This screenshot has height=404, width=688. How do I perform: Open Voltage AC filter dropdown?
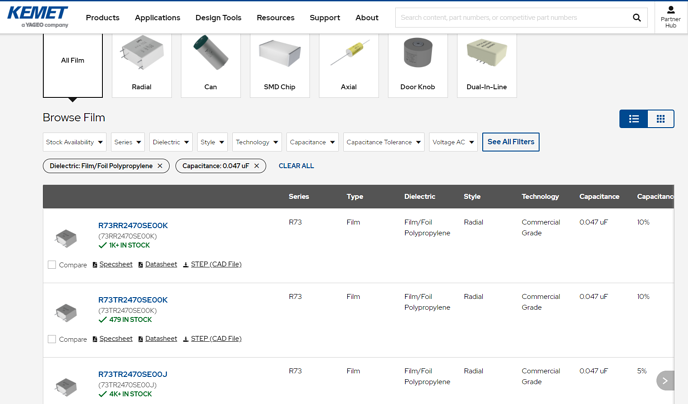coord(453,142)
